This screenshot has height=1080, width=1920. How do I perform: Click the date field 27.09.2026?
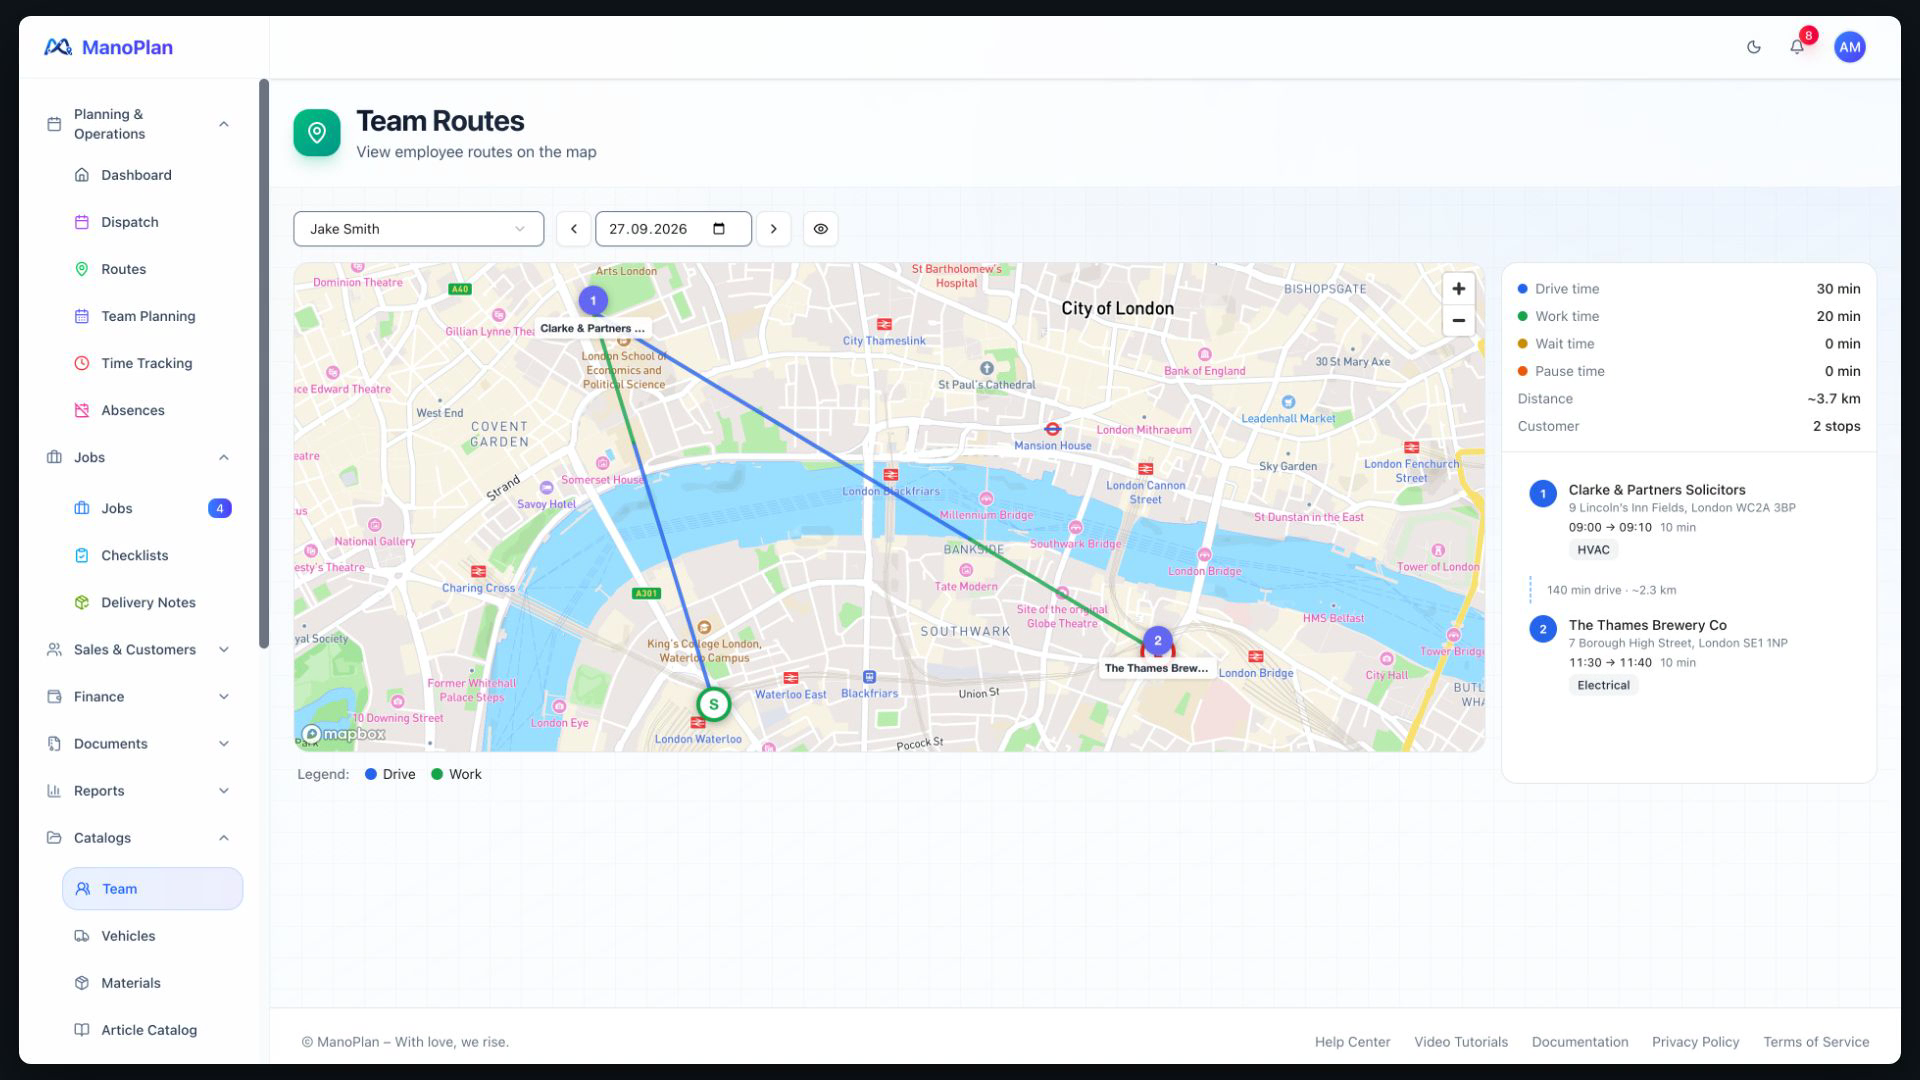tap(673, 229)
